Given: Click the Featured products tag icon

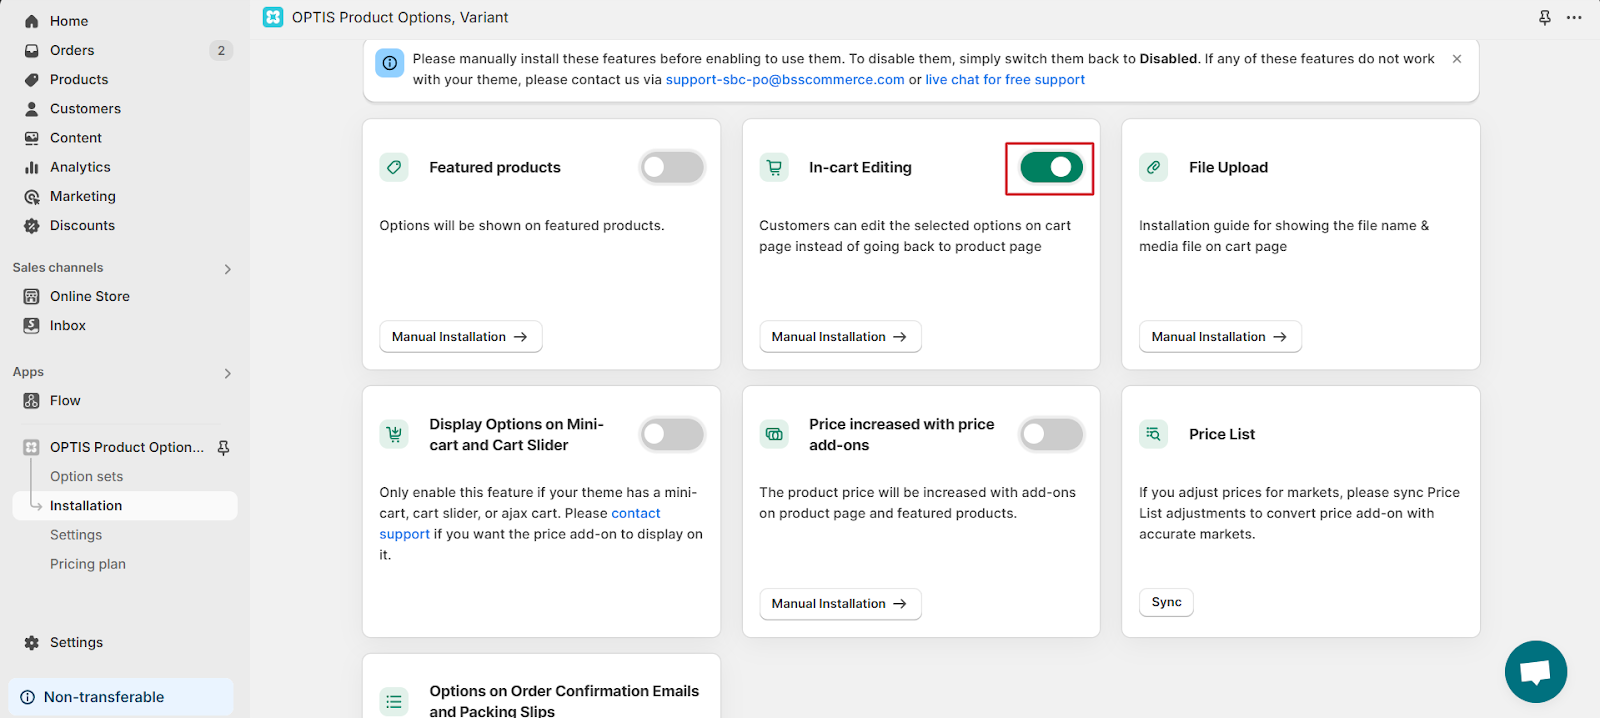Looking at the screenshot, I should [x=395, y=167].
